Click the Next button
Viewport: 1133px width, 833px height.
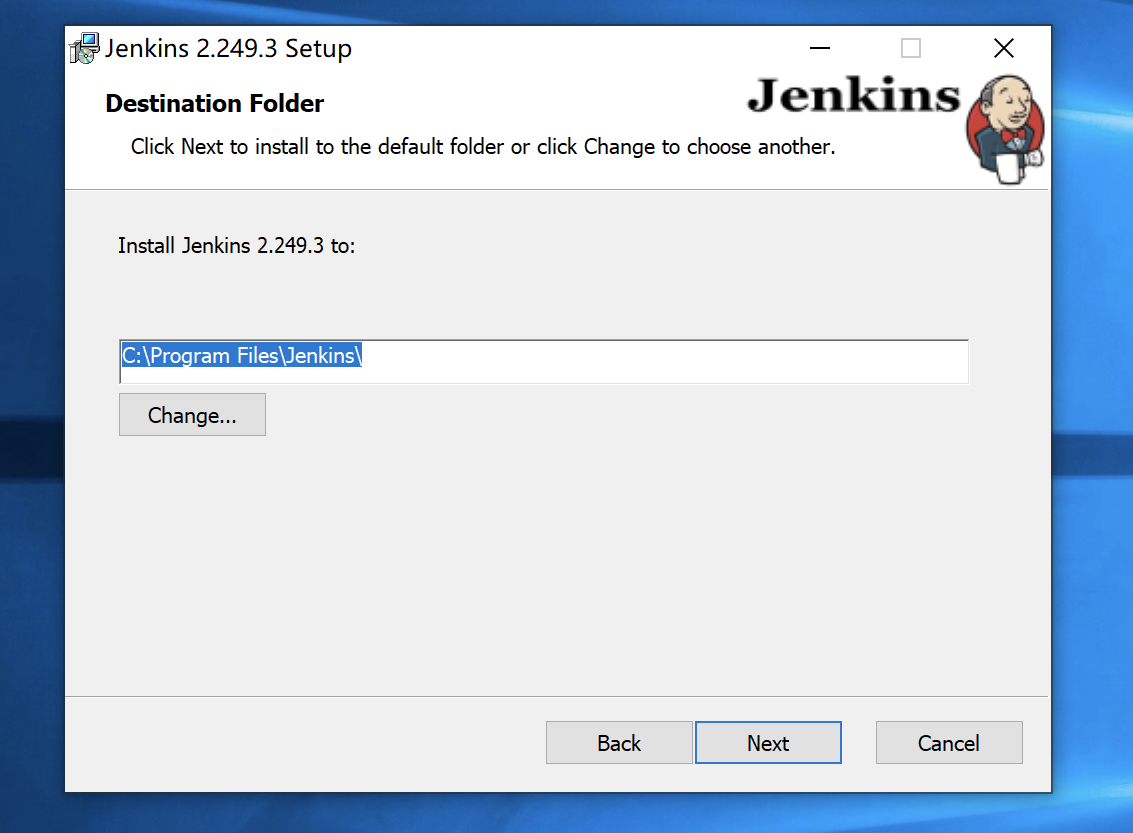(x=768, y=743)
